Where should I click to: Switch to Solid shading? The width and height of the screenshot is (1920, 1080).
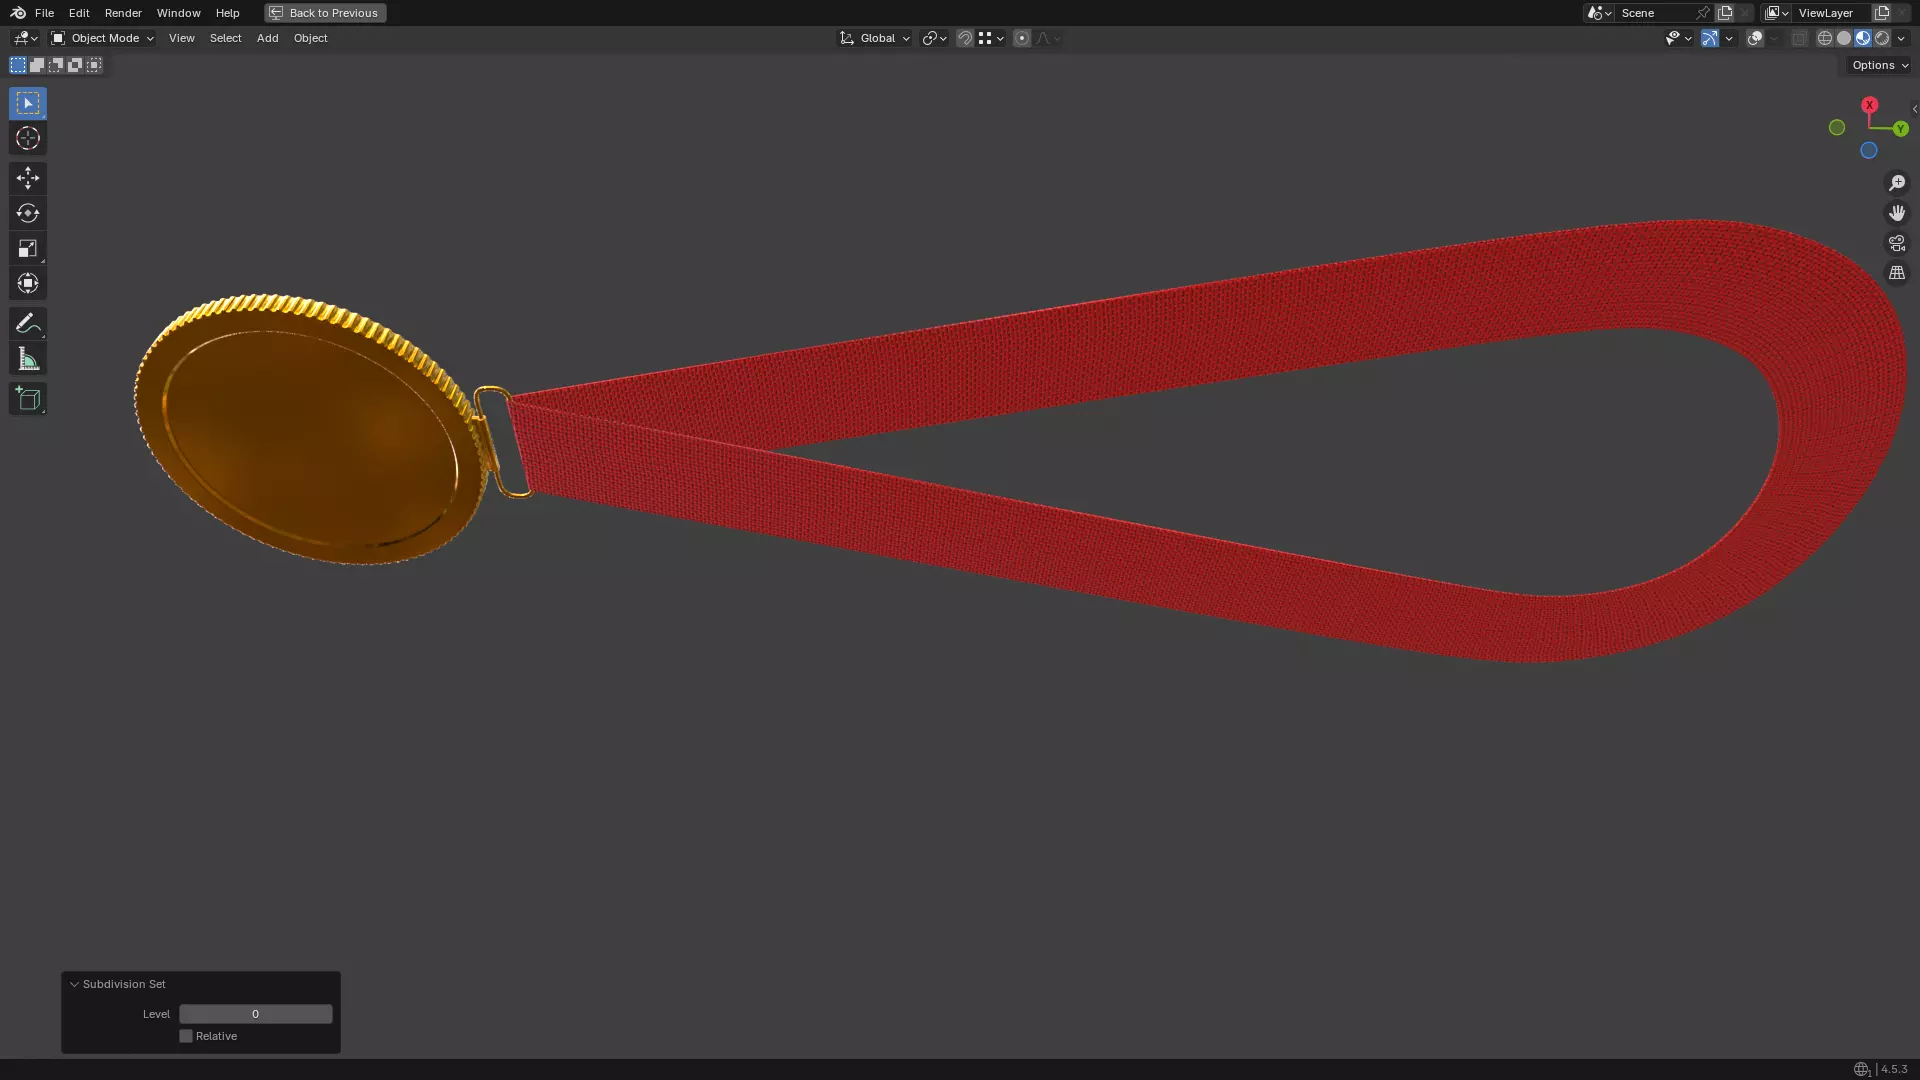tap(1844, 38)
